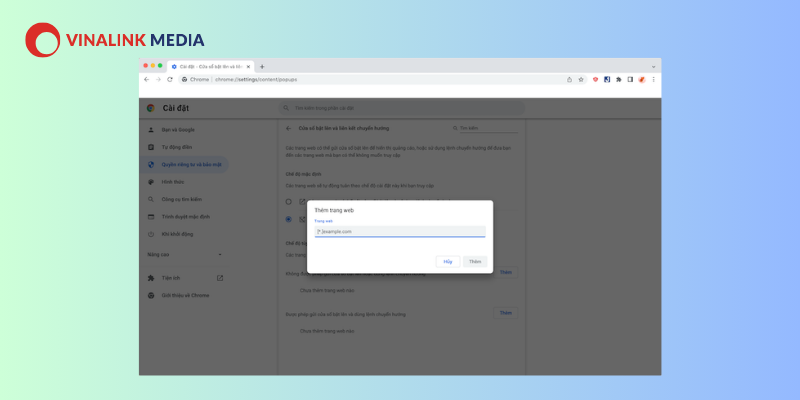Open the Extensions puzzle piece menu
This screenshot has height=400, width=800.
(619, 80)
